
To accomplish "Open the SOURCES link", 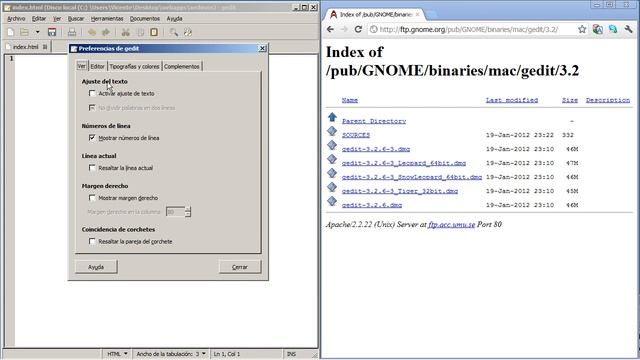I will (356, 135).
